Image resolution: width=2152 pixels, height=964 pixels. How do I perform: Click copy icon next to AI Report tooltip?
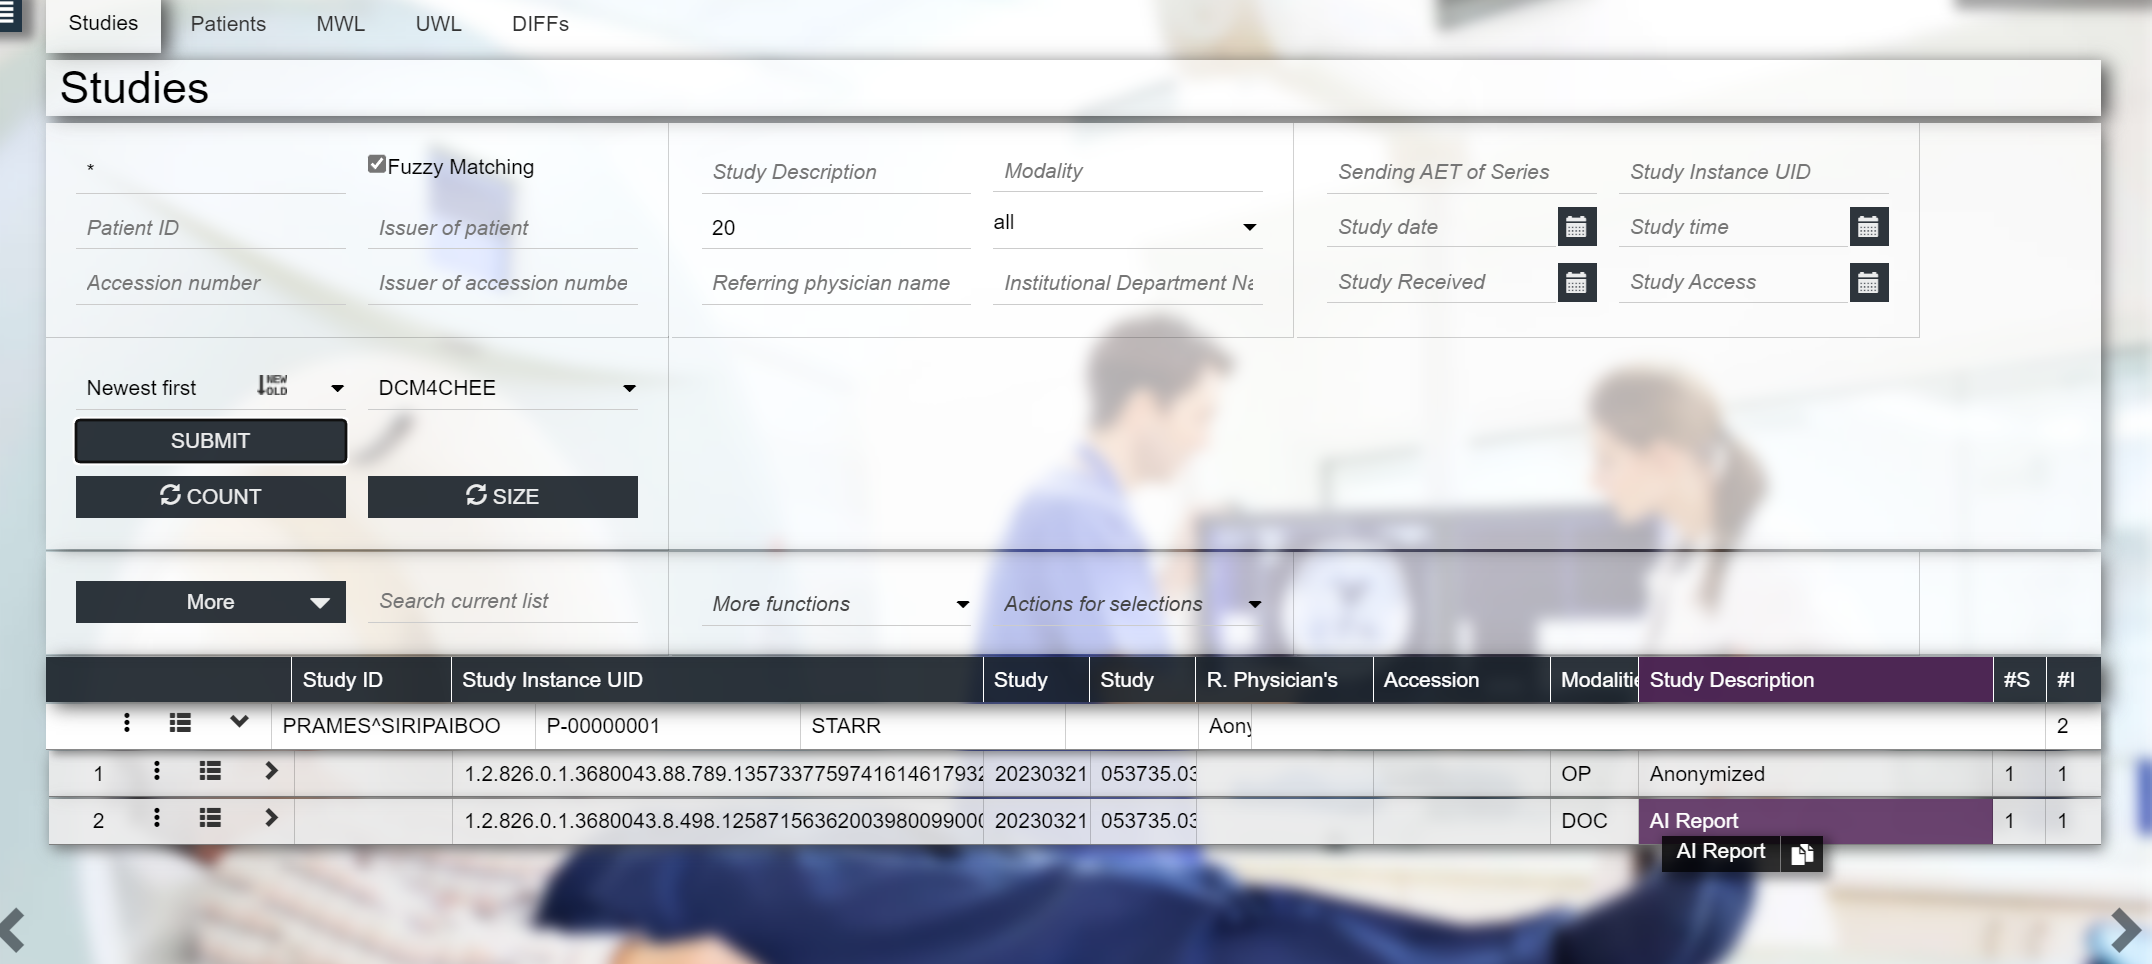click(x=1802, y=853)
